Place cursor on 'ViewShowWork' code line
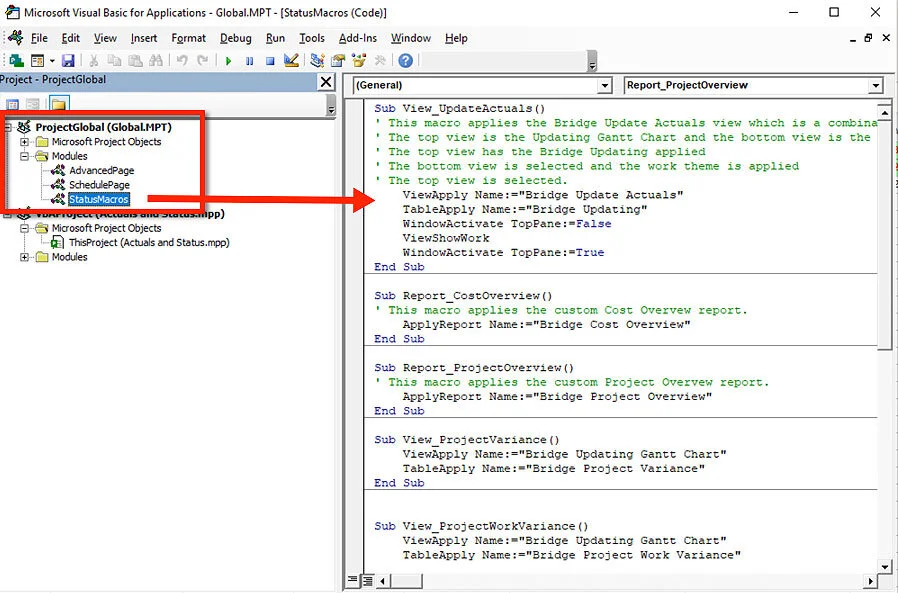 (446, 238)
